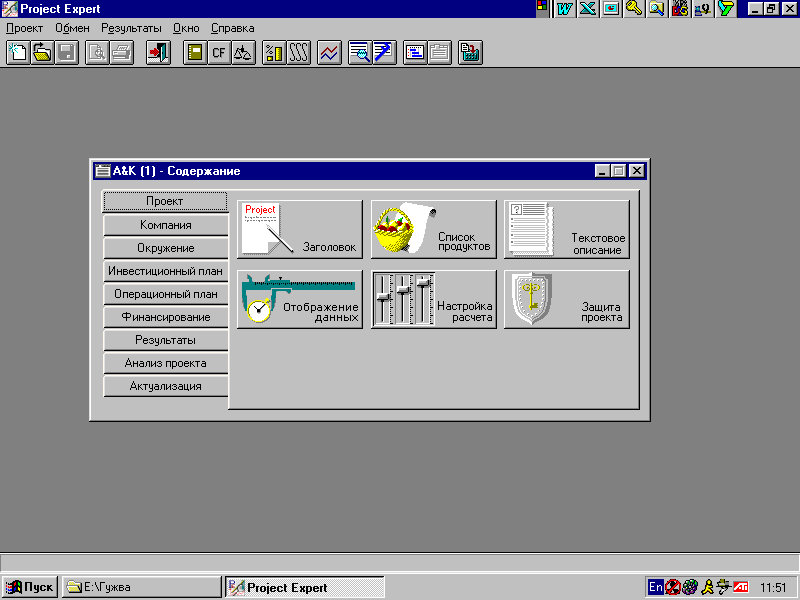Open the Проект menu
The width and height of the screenshot is (800, 600).
[24, 29]
